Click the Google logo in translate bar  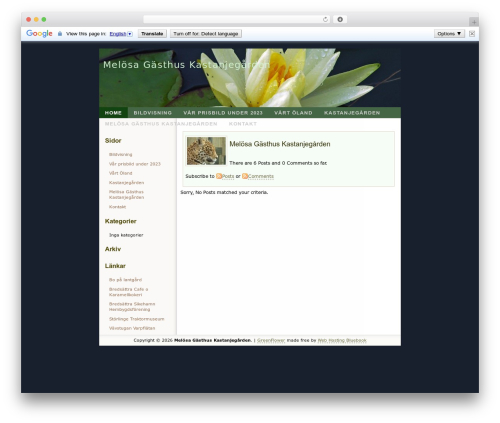(x=39, y=34)
